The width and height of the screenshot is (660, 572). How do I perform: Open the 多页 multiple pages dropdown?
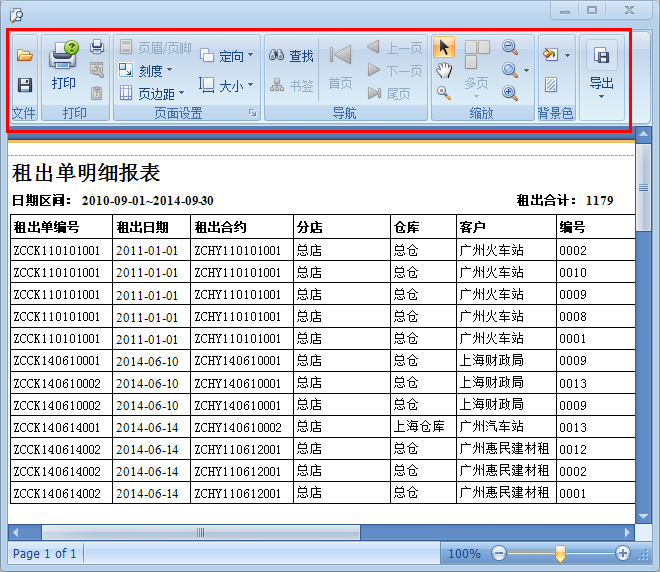click(476, 70)
